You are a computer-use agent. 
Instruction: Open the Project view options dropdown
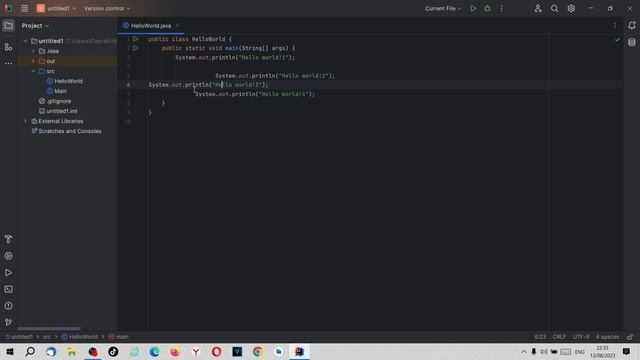click(x=35, y=26)
